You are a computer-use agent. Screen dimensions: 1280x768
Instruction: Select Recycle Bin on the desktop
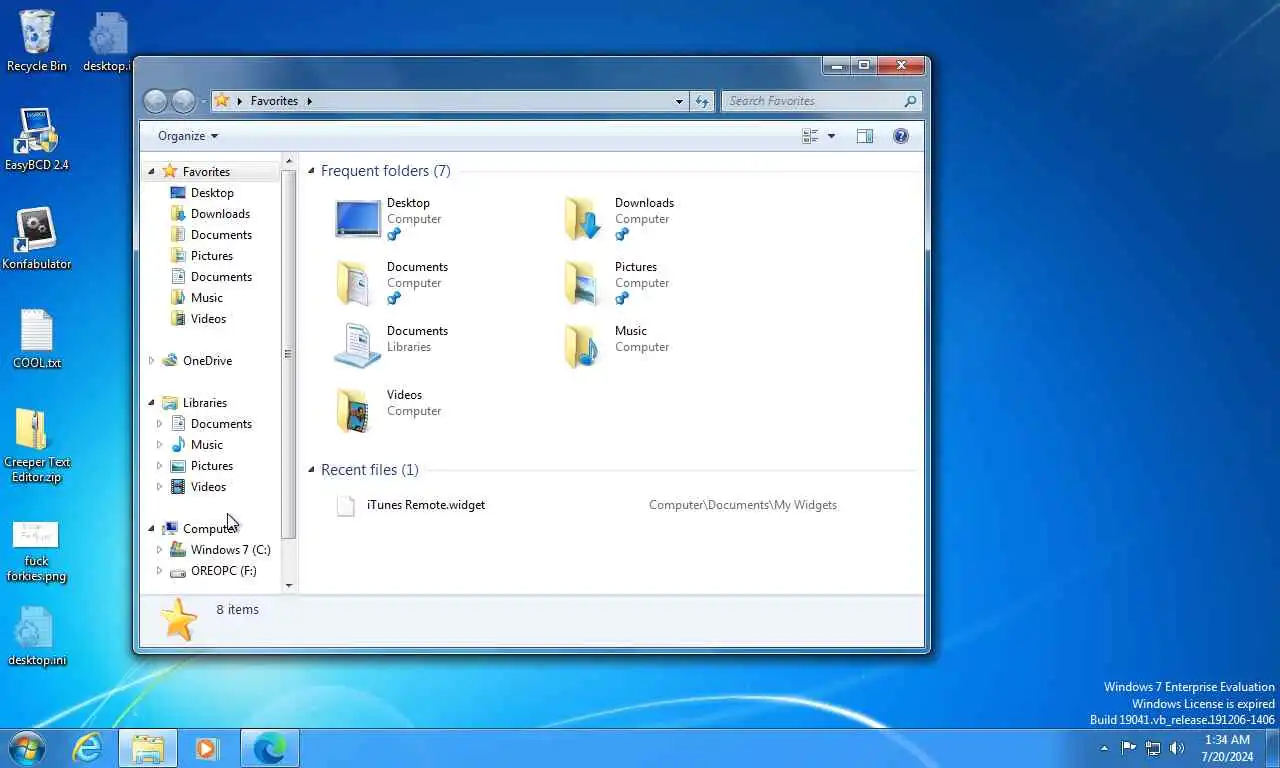[37, 41]
